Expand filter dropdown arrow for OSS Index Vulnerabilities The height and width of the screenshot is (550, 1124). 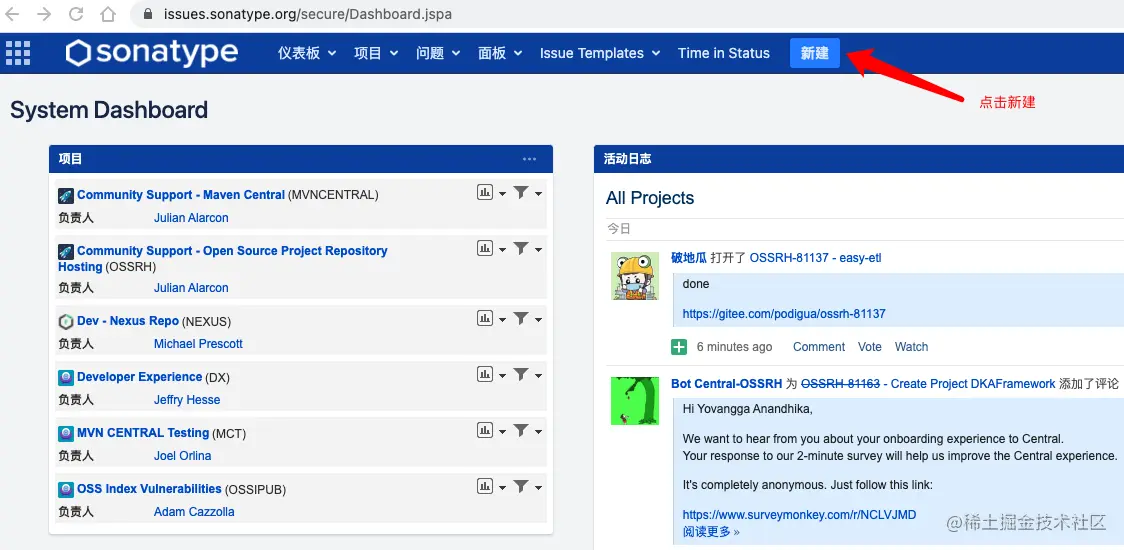538,488
